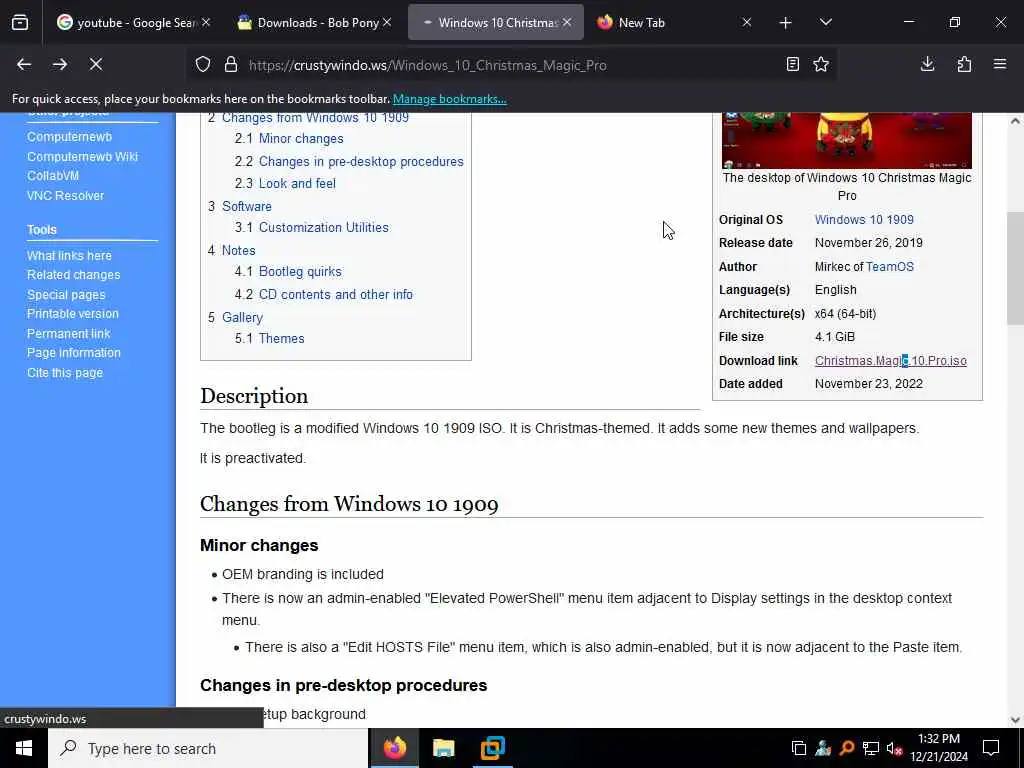The image size is (1024, 768).
Task: Jump to 4.1 Bootleg quirks
Action: click(288, 271)
